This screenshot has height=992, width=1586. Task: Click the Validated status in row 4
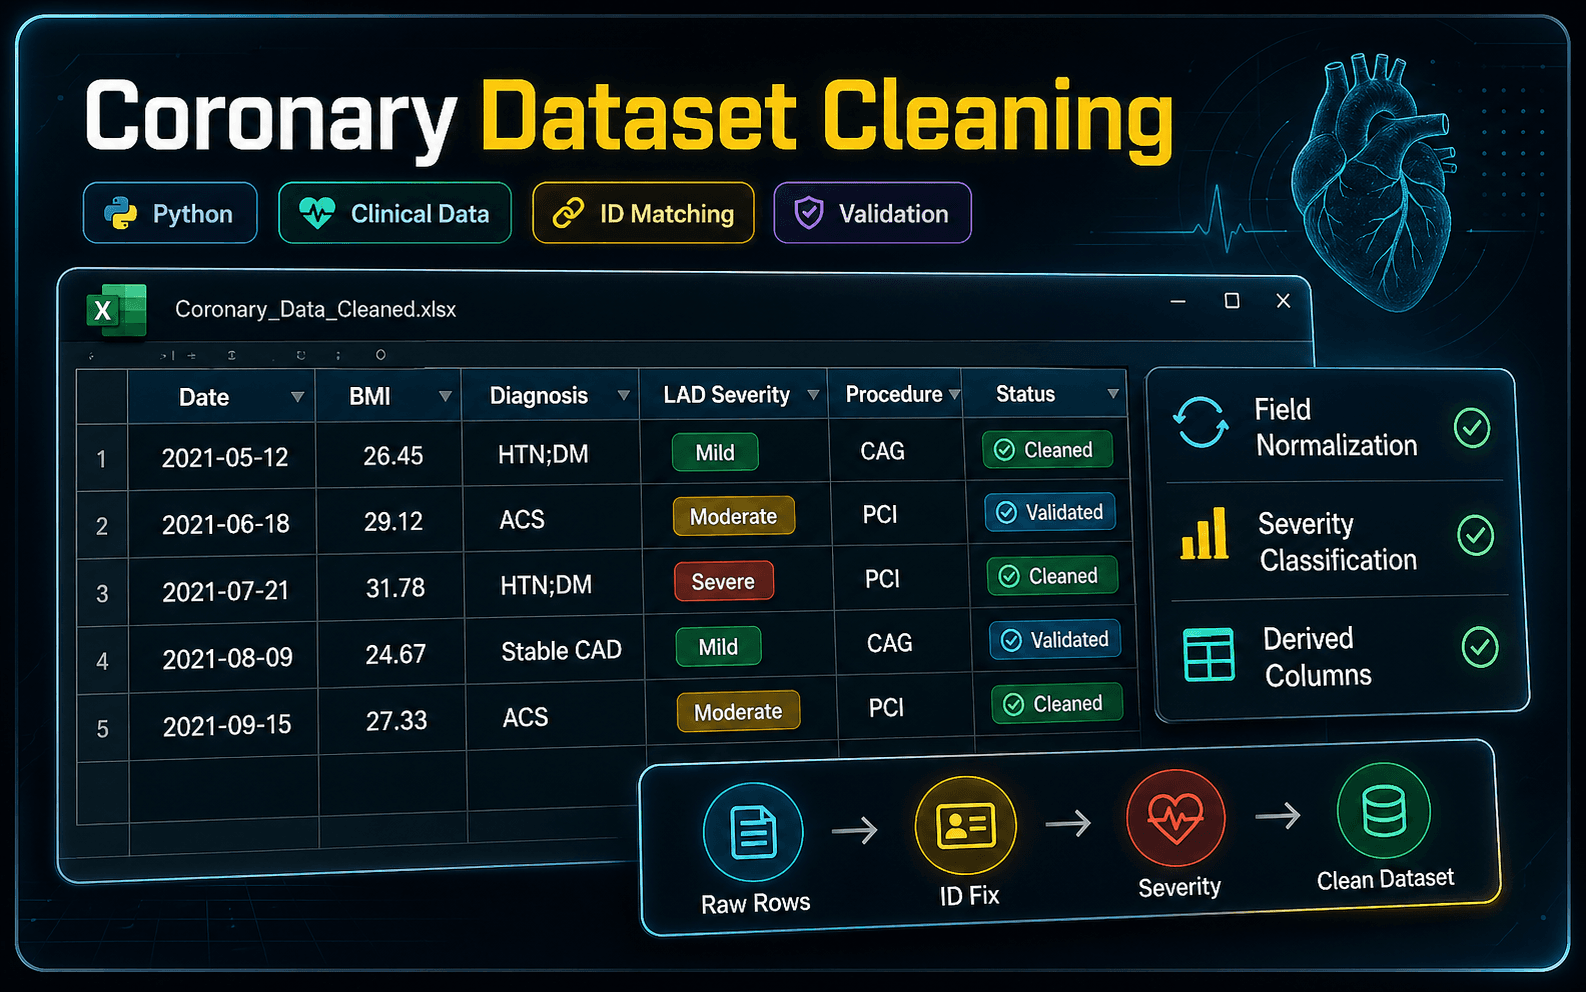1055,640
